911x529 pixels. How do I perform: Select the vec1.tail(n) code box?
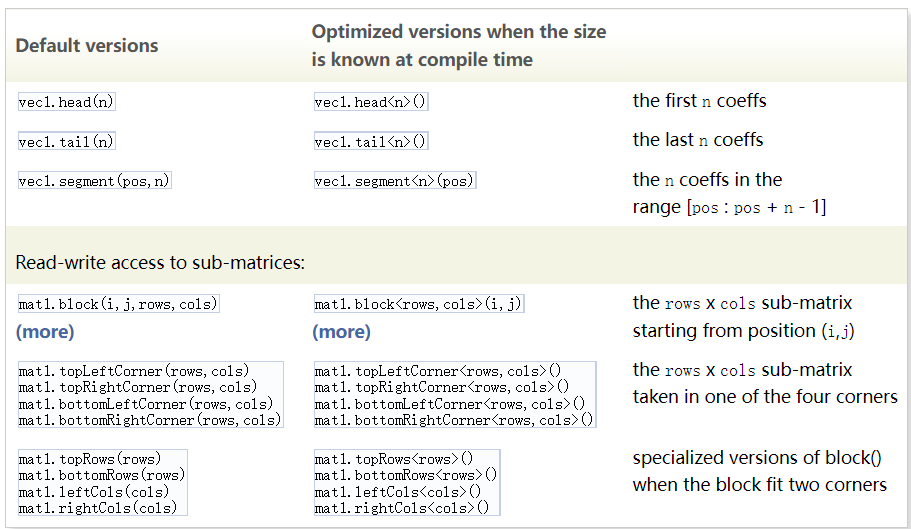(x=67, y=142)
